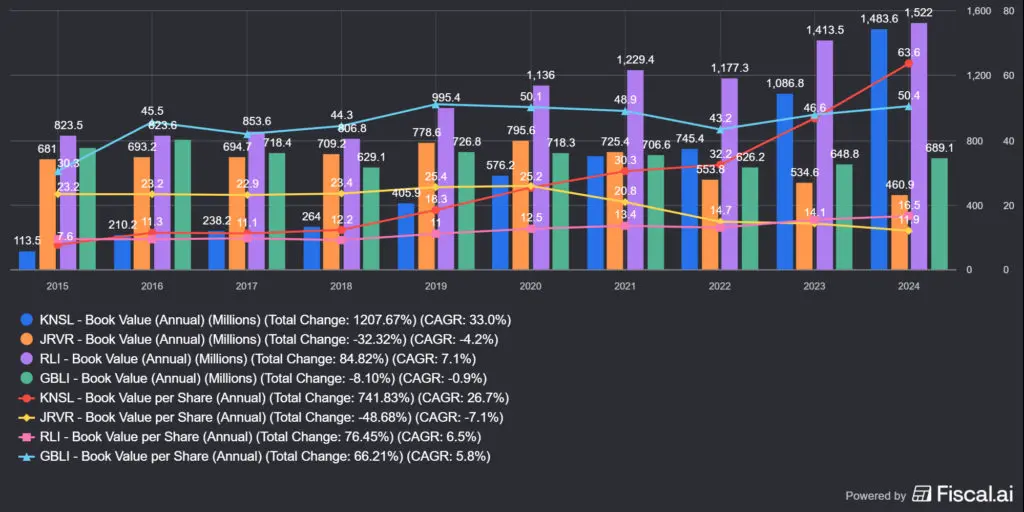The height and width of the screenshot is (512, 1024).
Task: Click the 2024 KNSL per-share point at 63.6
Action: click(908, 64)
